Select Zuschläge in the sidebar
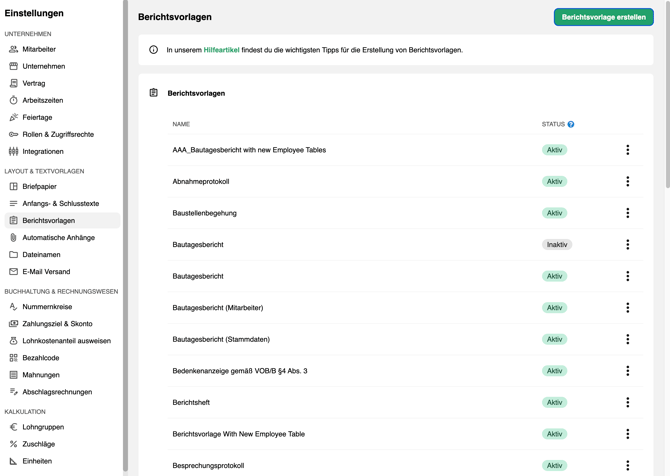 tap(62, 444)
